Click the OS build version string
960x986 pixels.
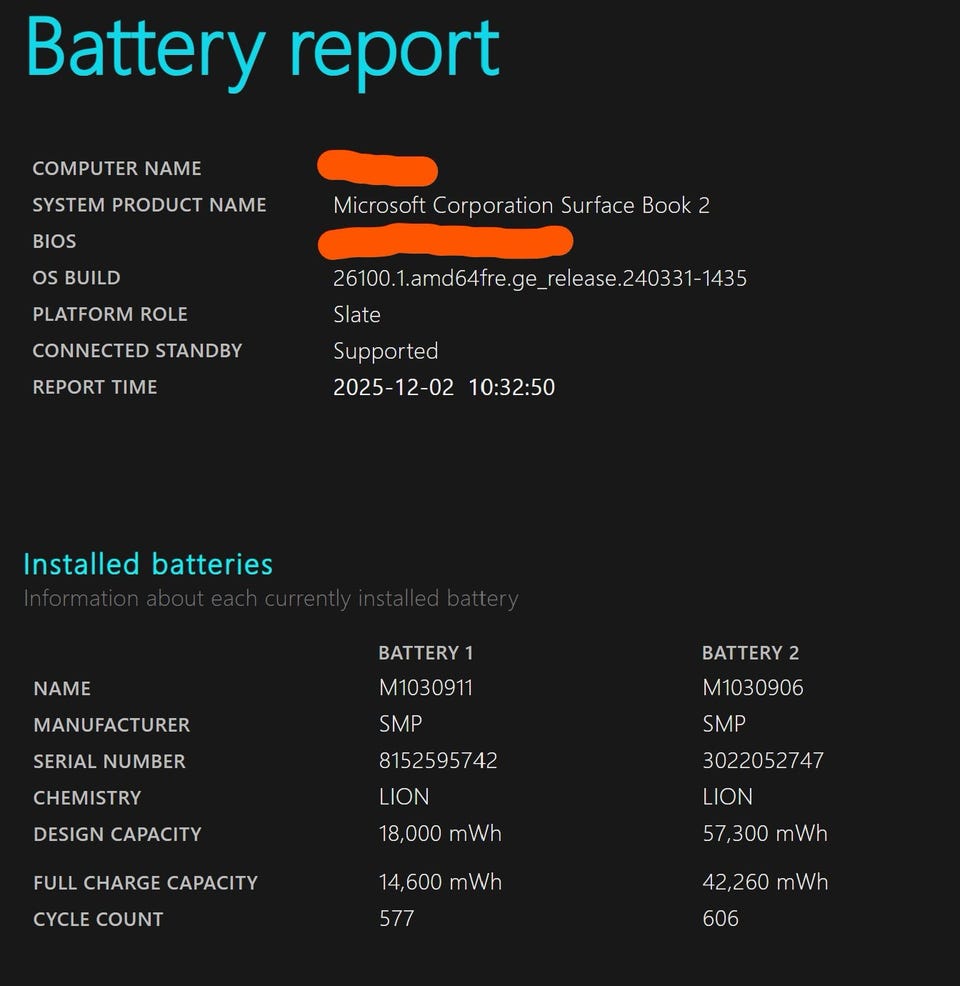pos(540,278)
